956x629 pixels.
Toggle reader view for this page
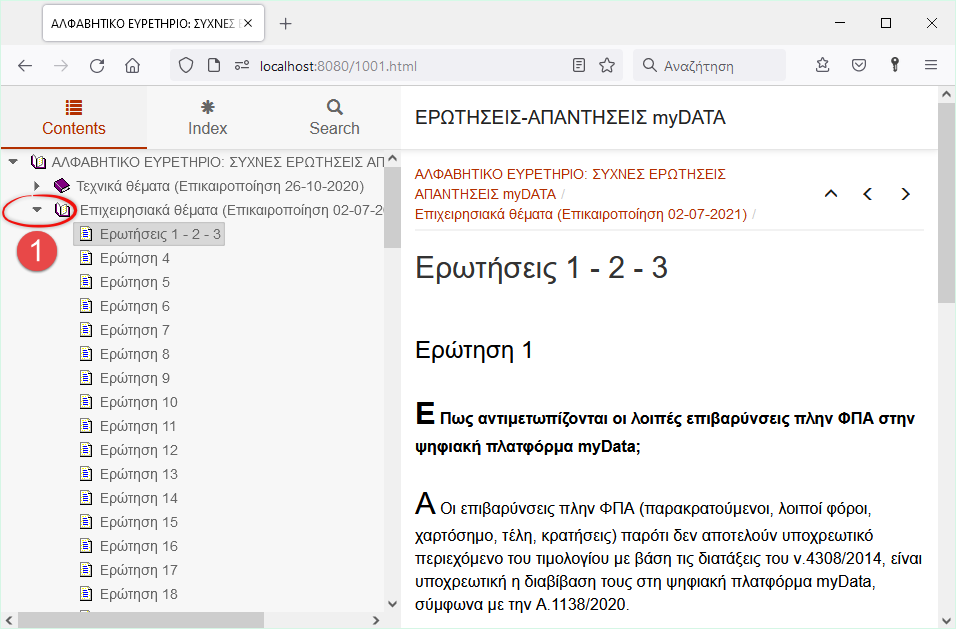coord(579,65)
